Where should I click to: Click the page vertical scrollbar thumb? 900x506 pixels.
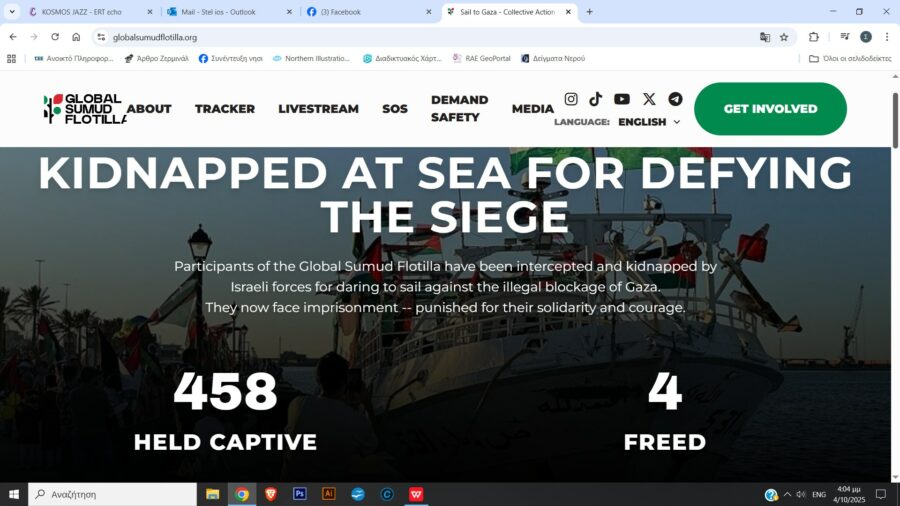pos(895,121)
